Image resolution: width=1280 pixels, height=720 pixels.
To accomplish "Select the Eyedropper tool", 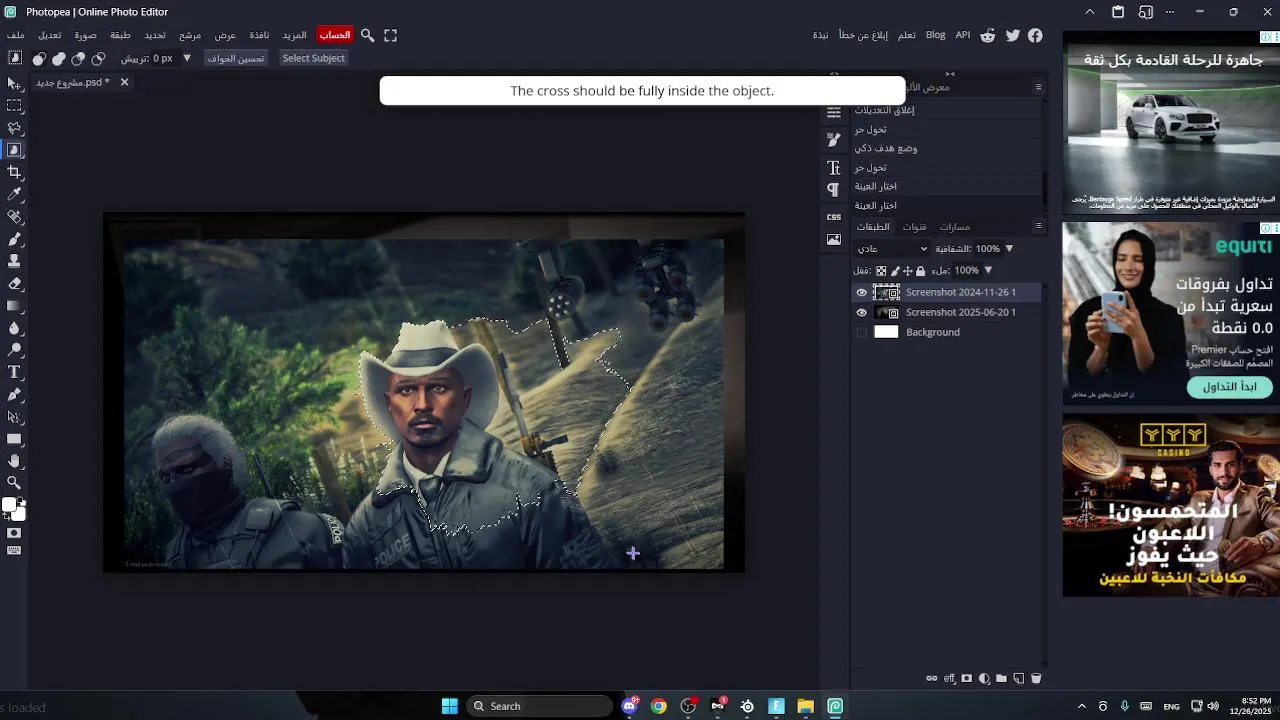I will coord(14,194).
